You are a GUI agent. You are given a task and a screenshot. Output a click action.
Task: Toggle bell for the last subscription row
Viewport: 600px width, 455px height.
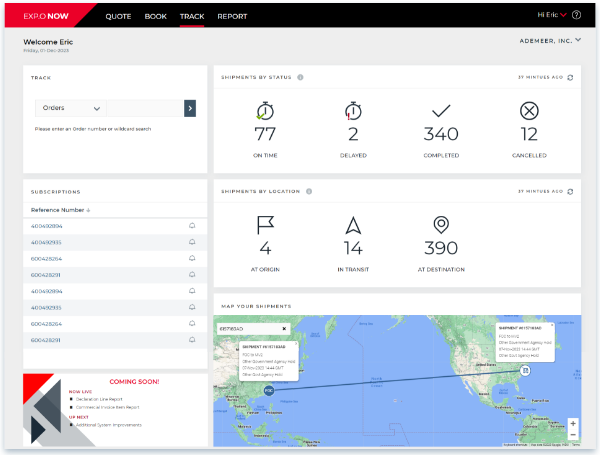coord(192,340)
